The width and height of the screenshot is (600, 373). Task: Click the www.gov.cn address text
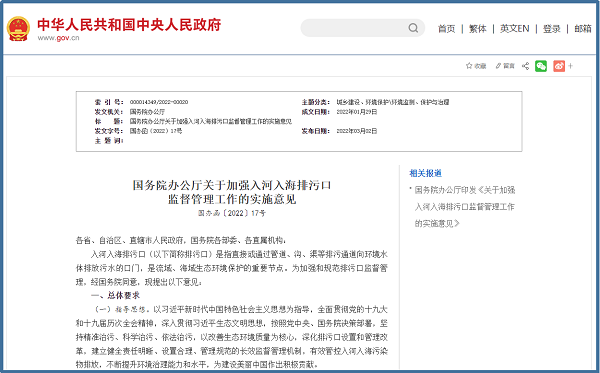[58, 38]
